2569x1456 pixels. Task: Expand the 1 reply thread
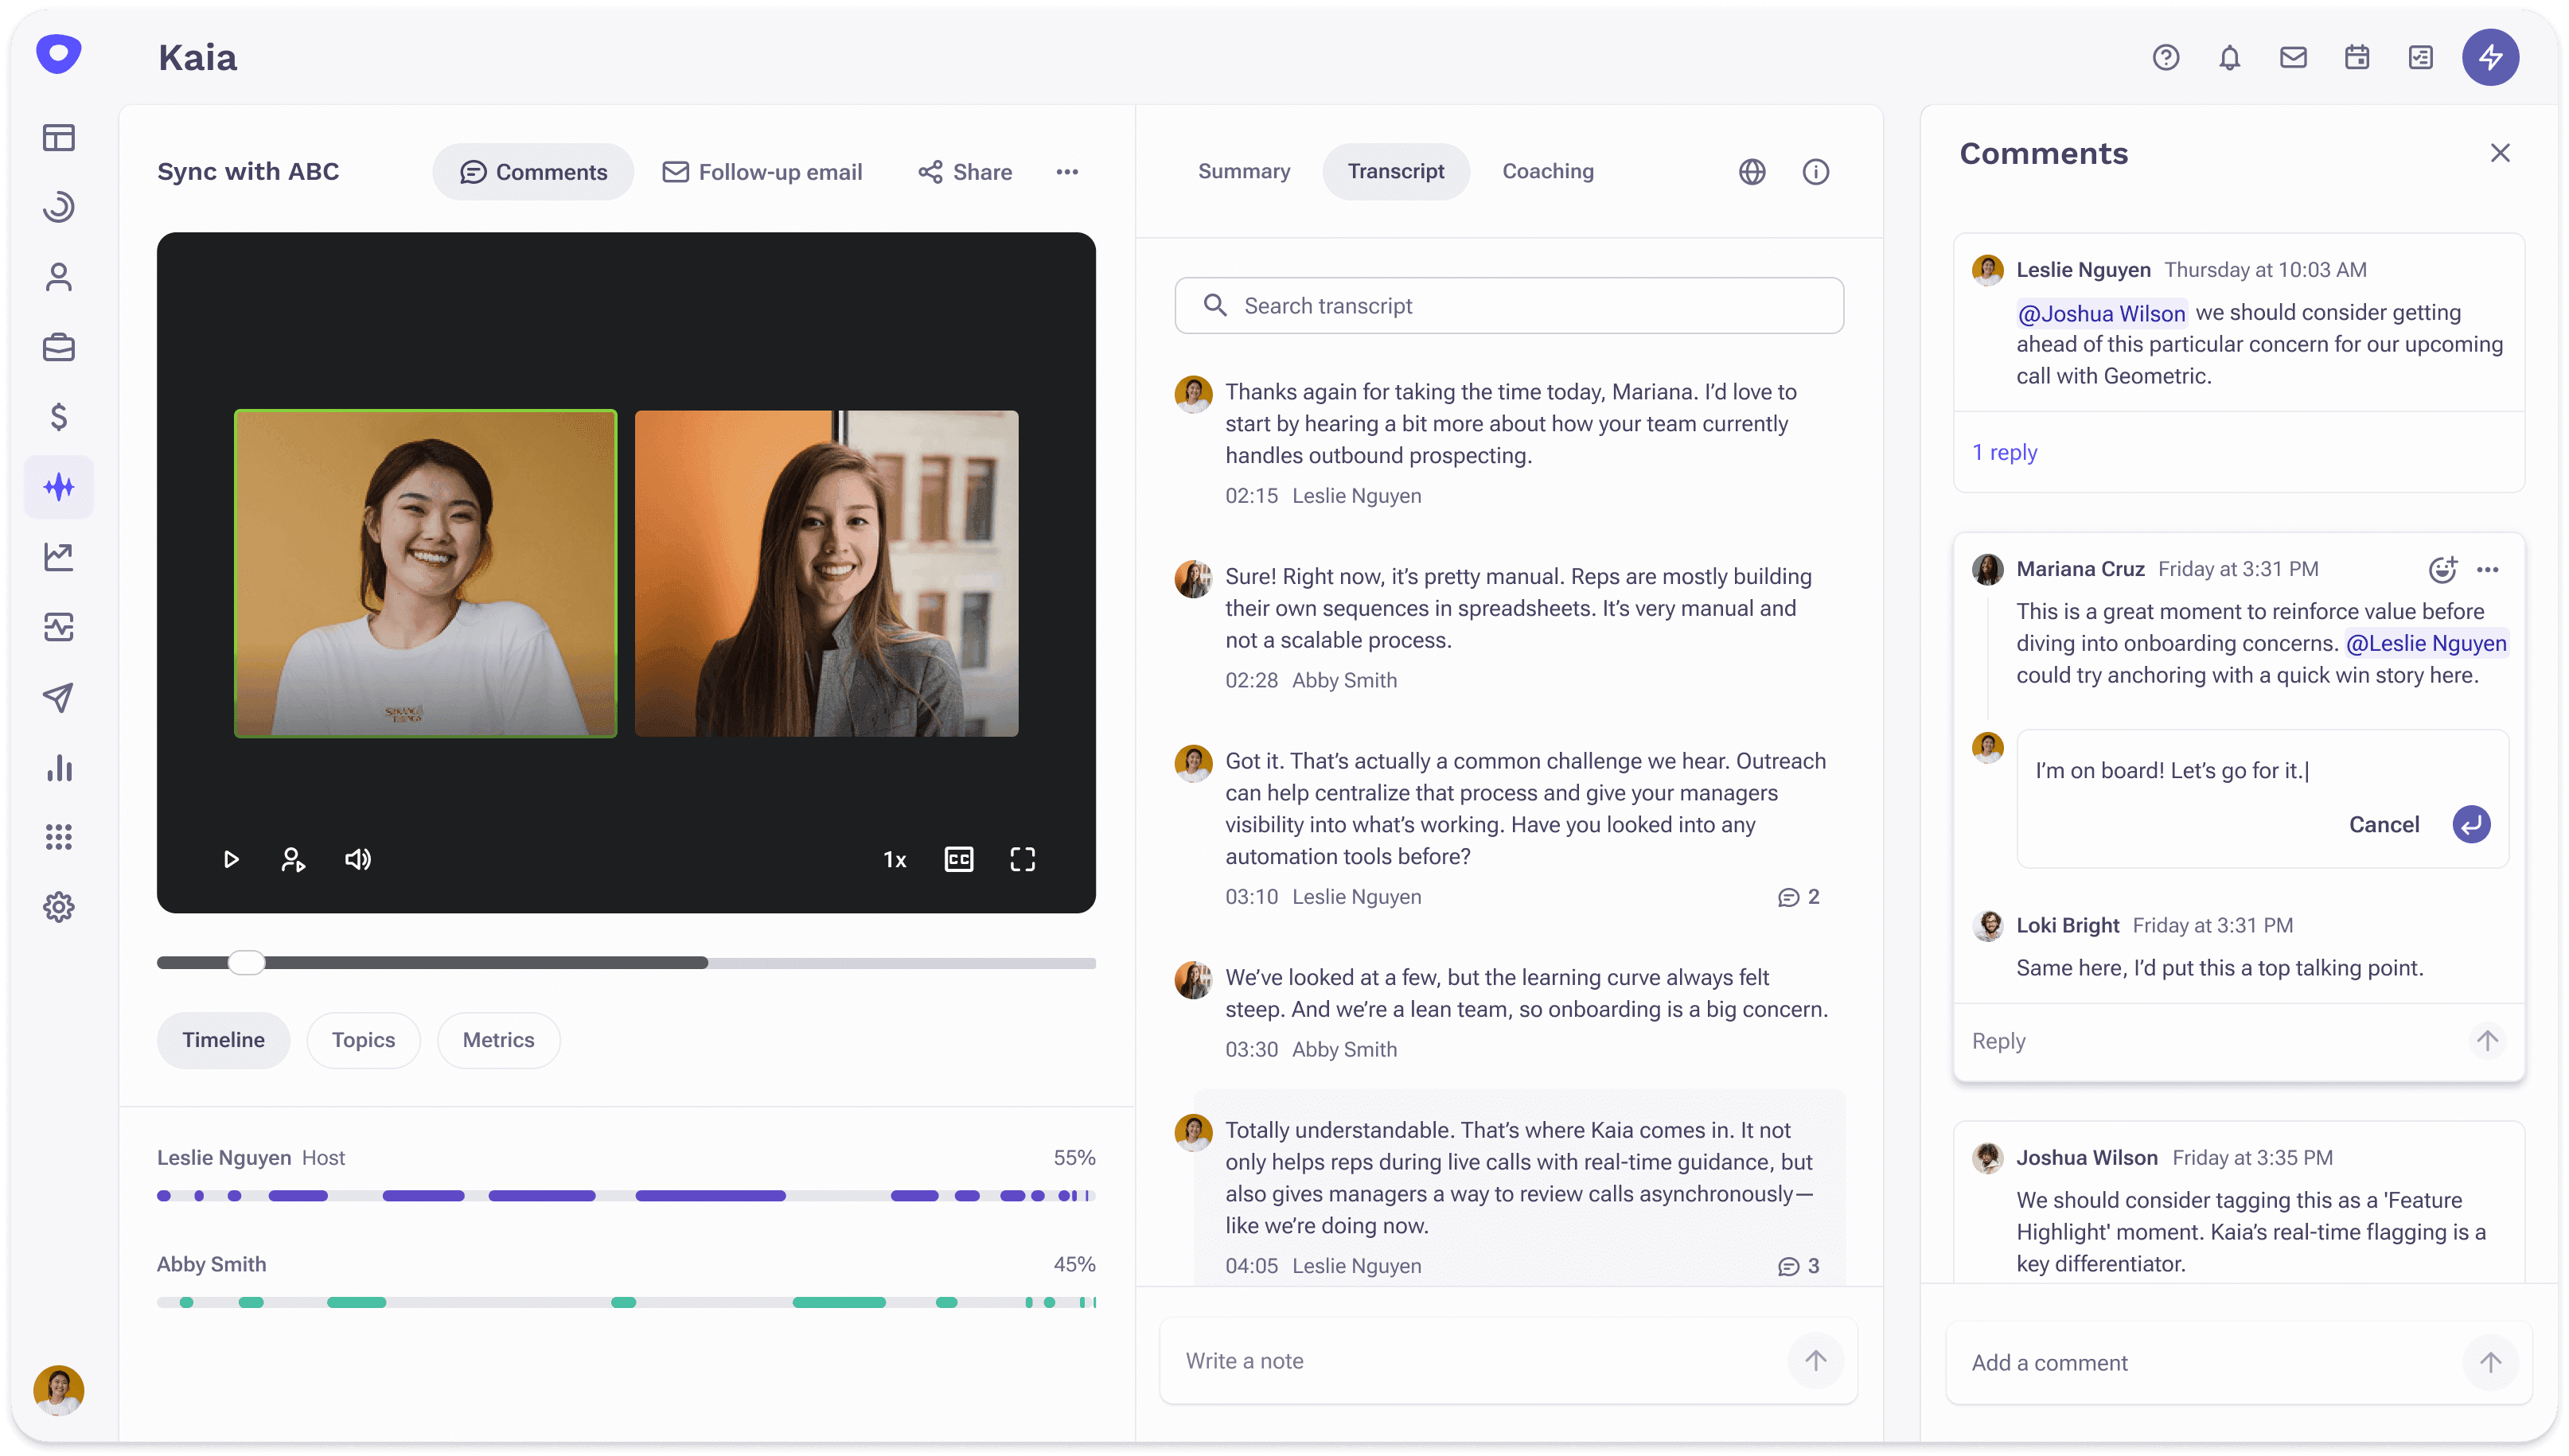[x=2004, y=452]
